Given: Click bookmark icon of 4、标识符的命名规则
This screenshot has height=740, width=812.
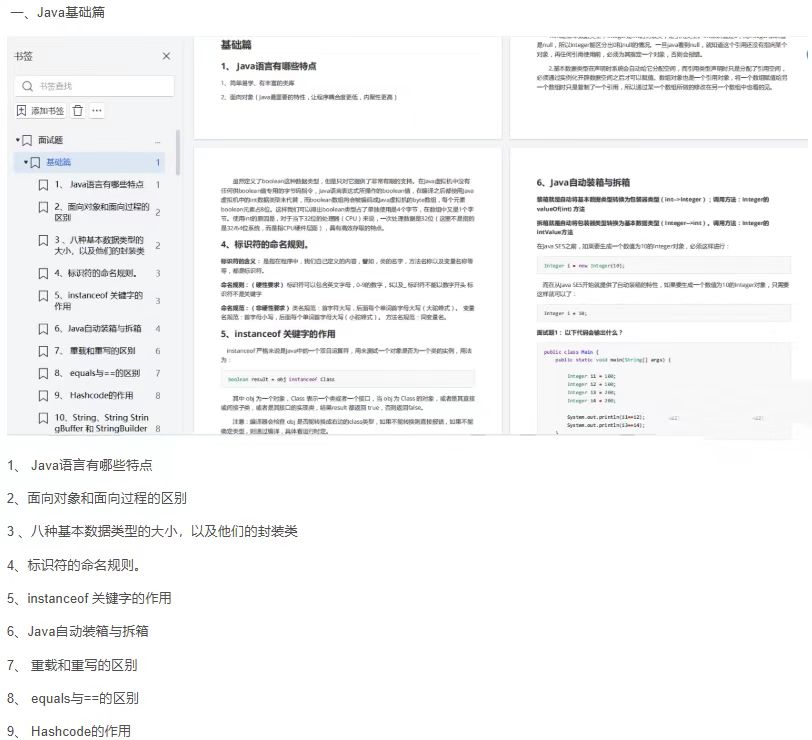Looking at the screenshot, I should tap(44, 273).
